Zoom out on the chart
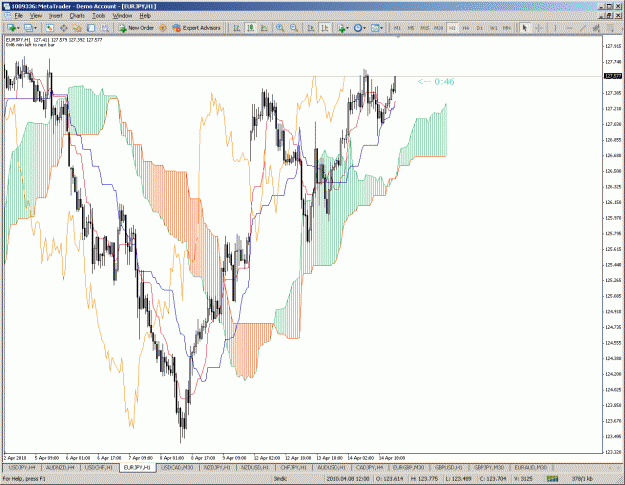The height and width of the screenshot is (485, 625). click(x=294, y=28)
